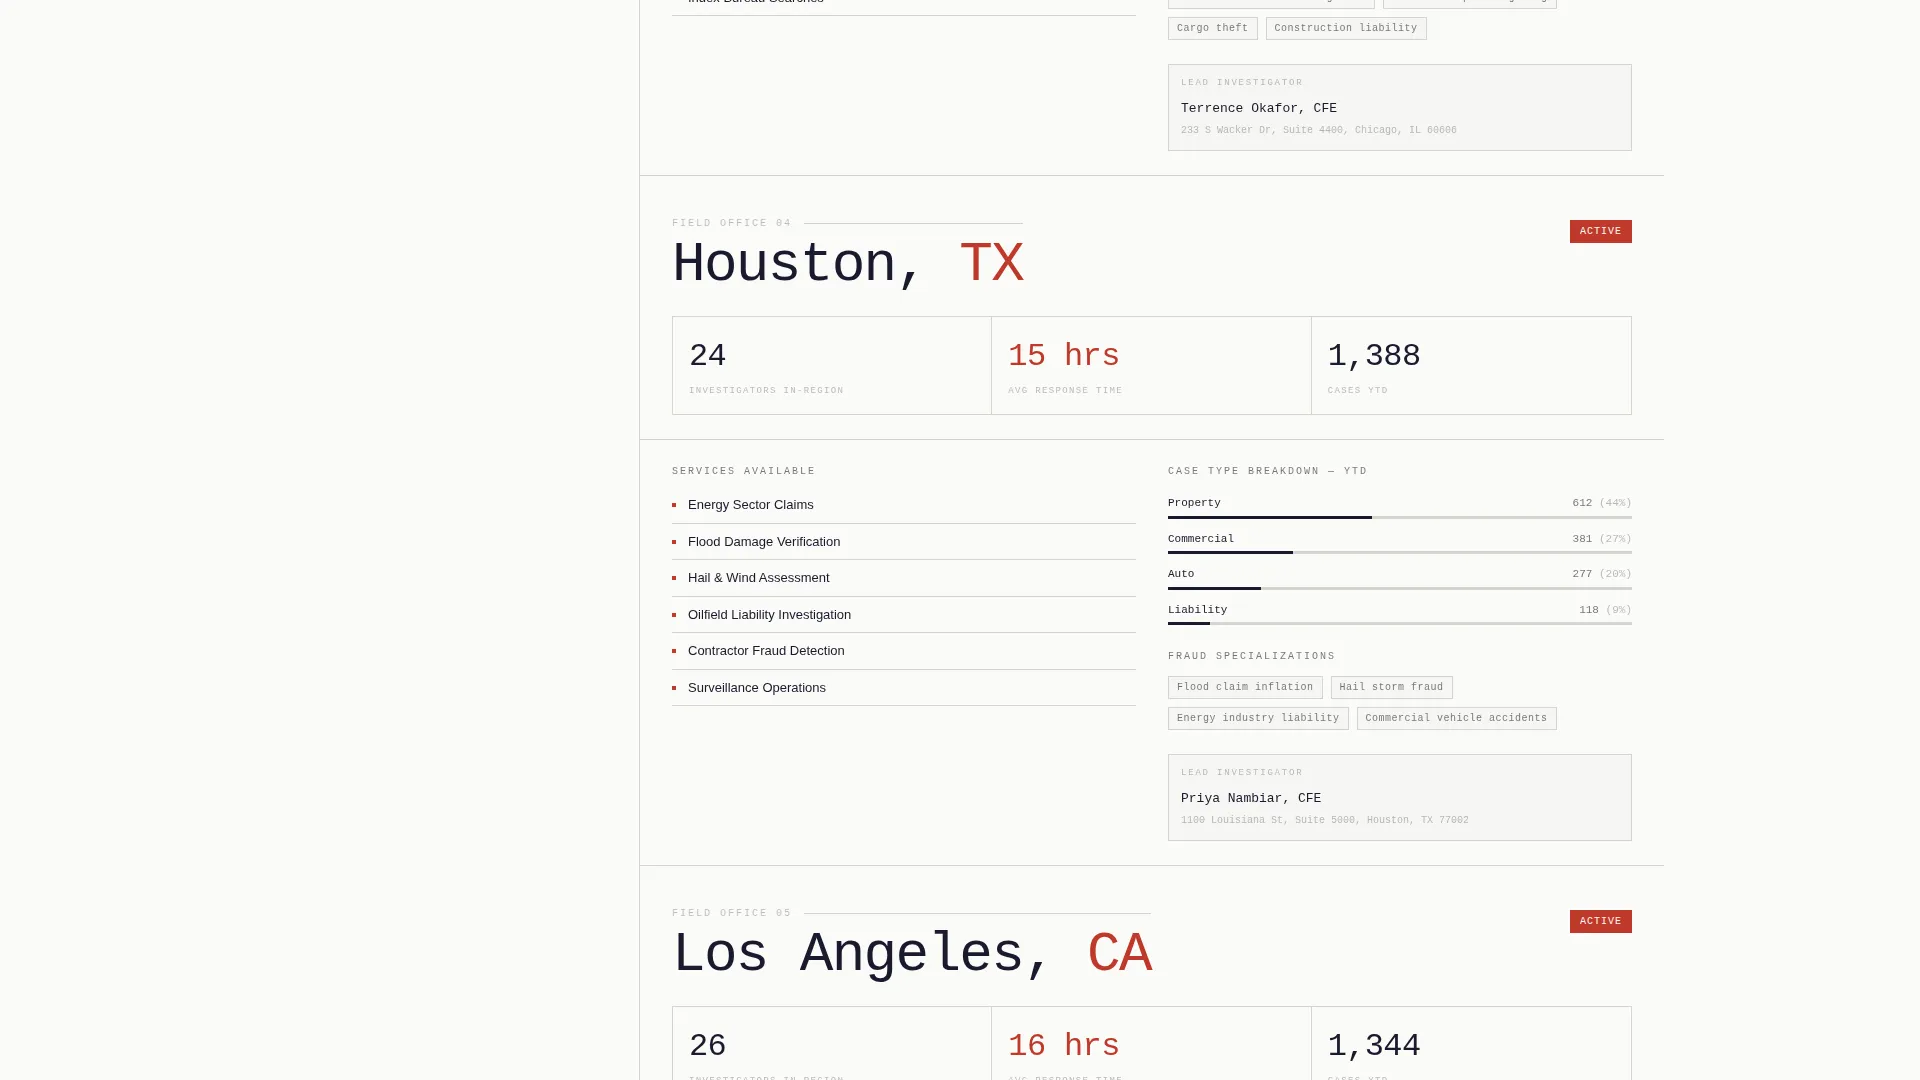Click the 15 hrs avg response time stat
Screen dimensions: 1920x1080
tap(1151, 366)
